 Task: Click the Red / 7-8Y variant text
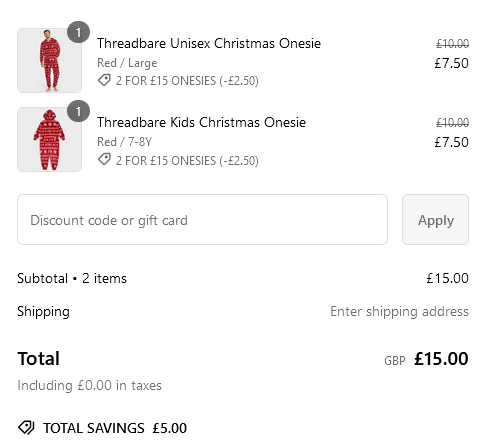coord(124,142)
